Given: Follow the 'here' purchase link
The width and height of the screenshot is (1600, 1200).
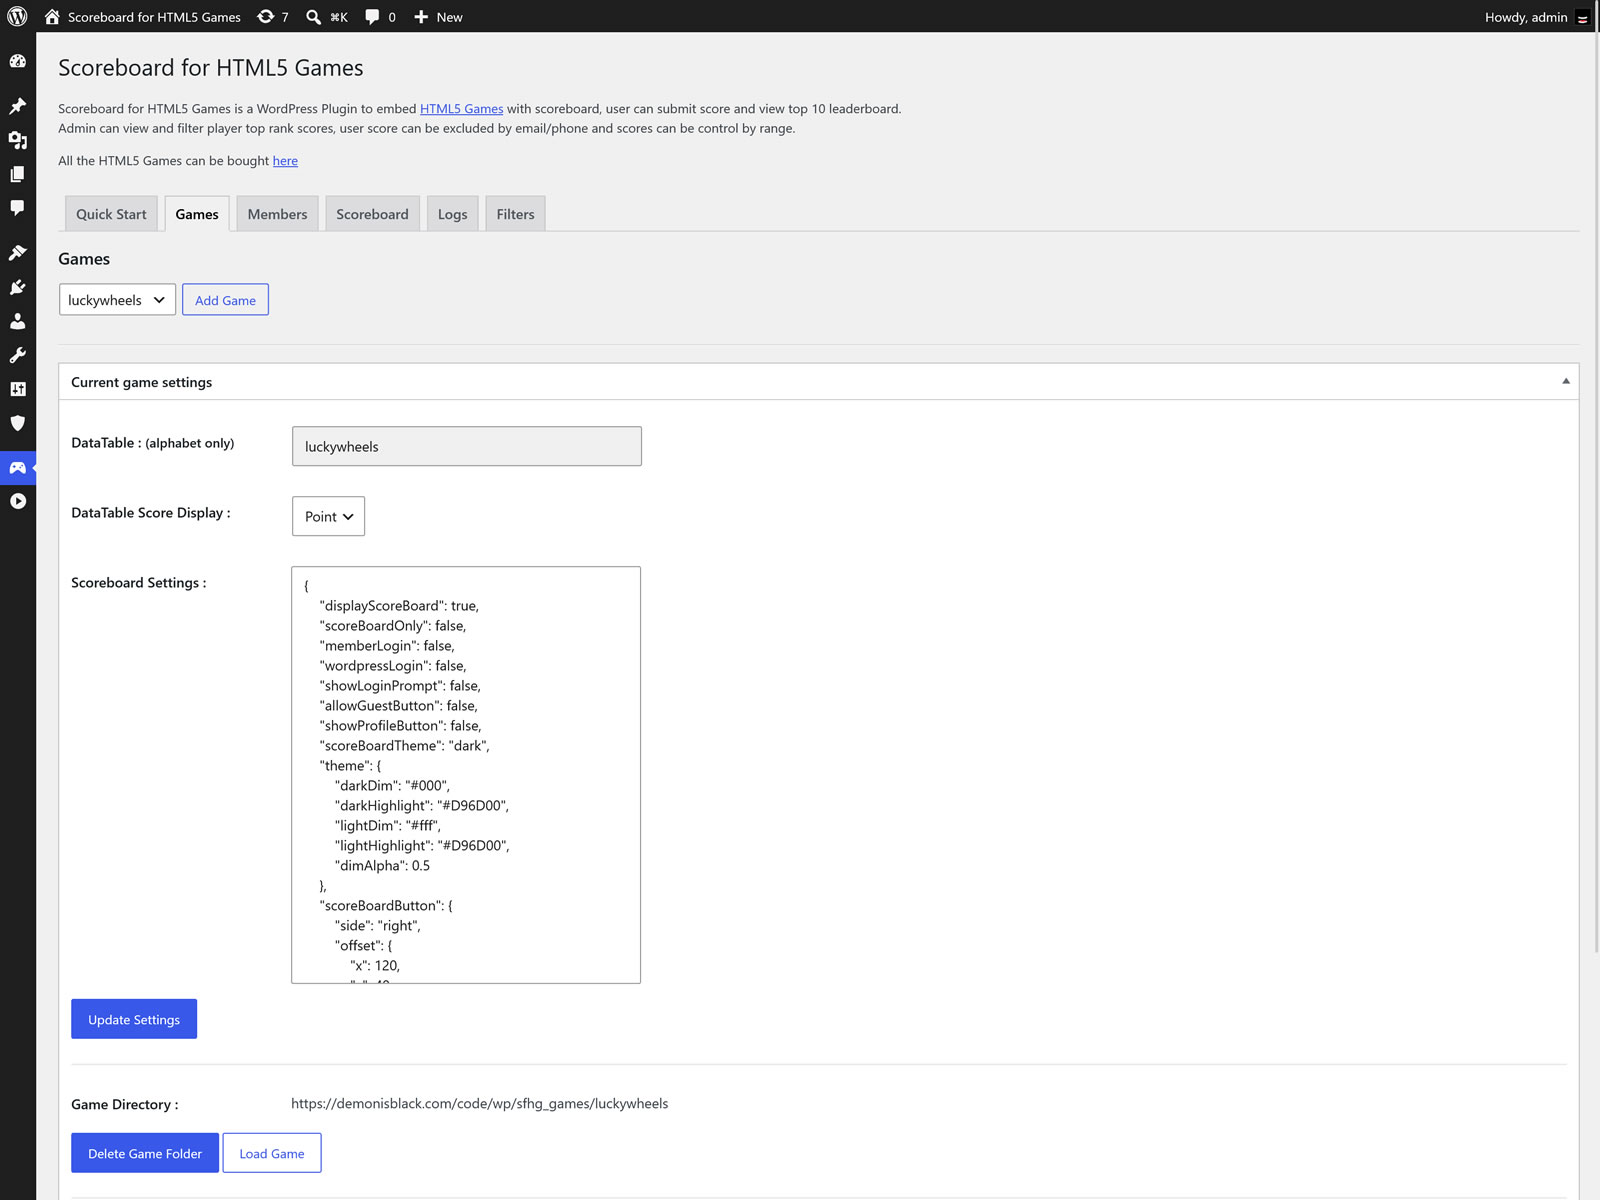Looking at the screenshot, I should pos(285,160).
